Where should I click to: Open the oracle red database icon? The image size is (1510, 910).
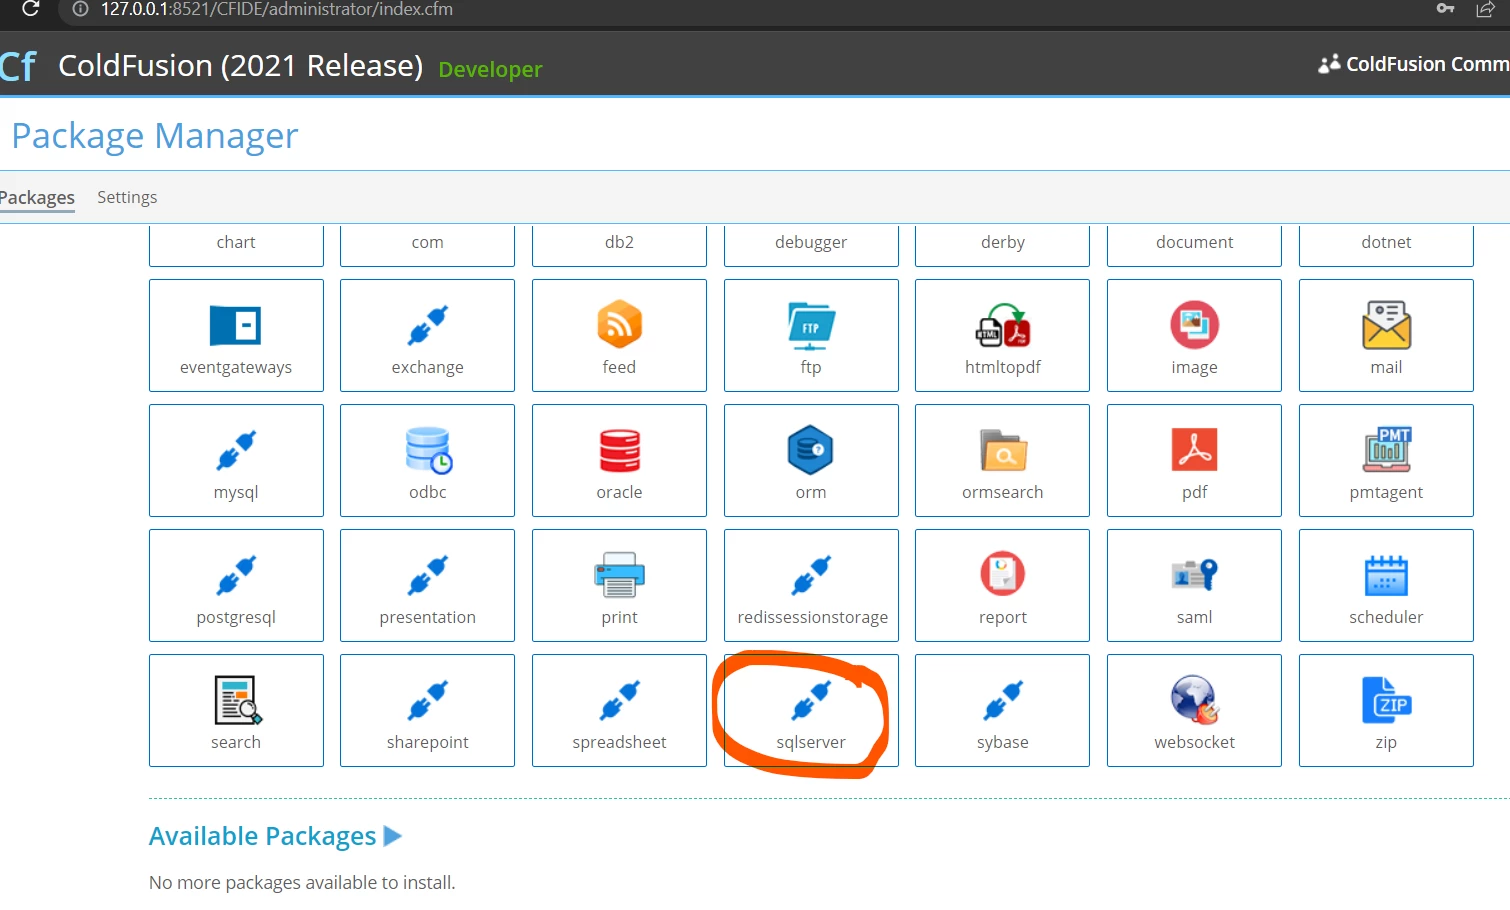(x=619, y=450)
